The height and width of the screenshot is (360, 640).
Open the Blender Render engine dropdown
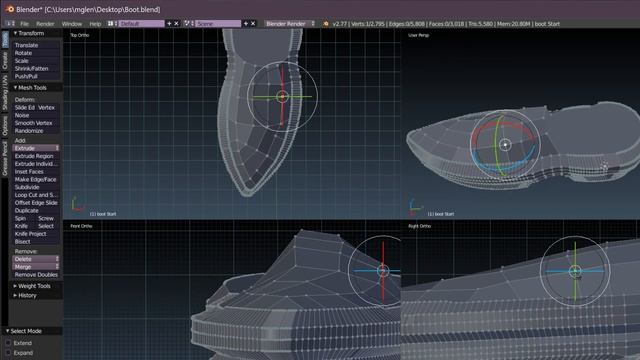click(x=290, y=24)
